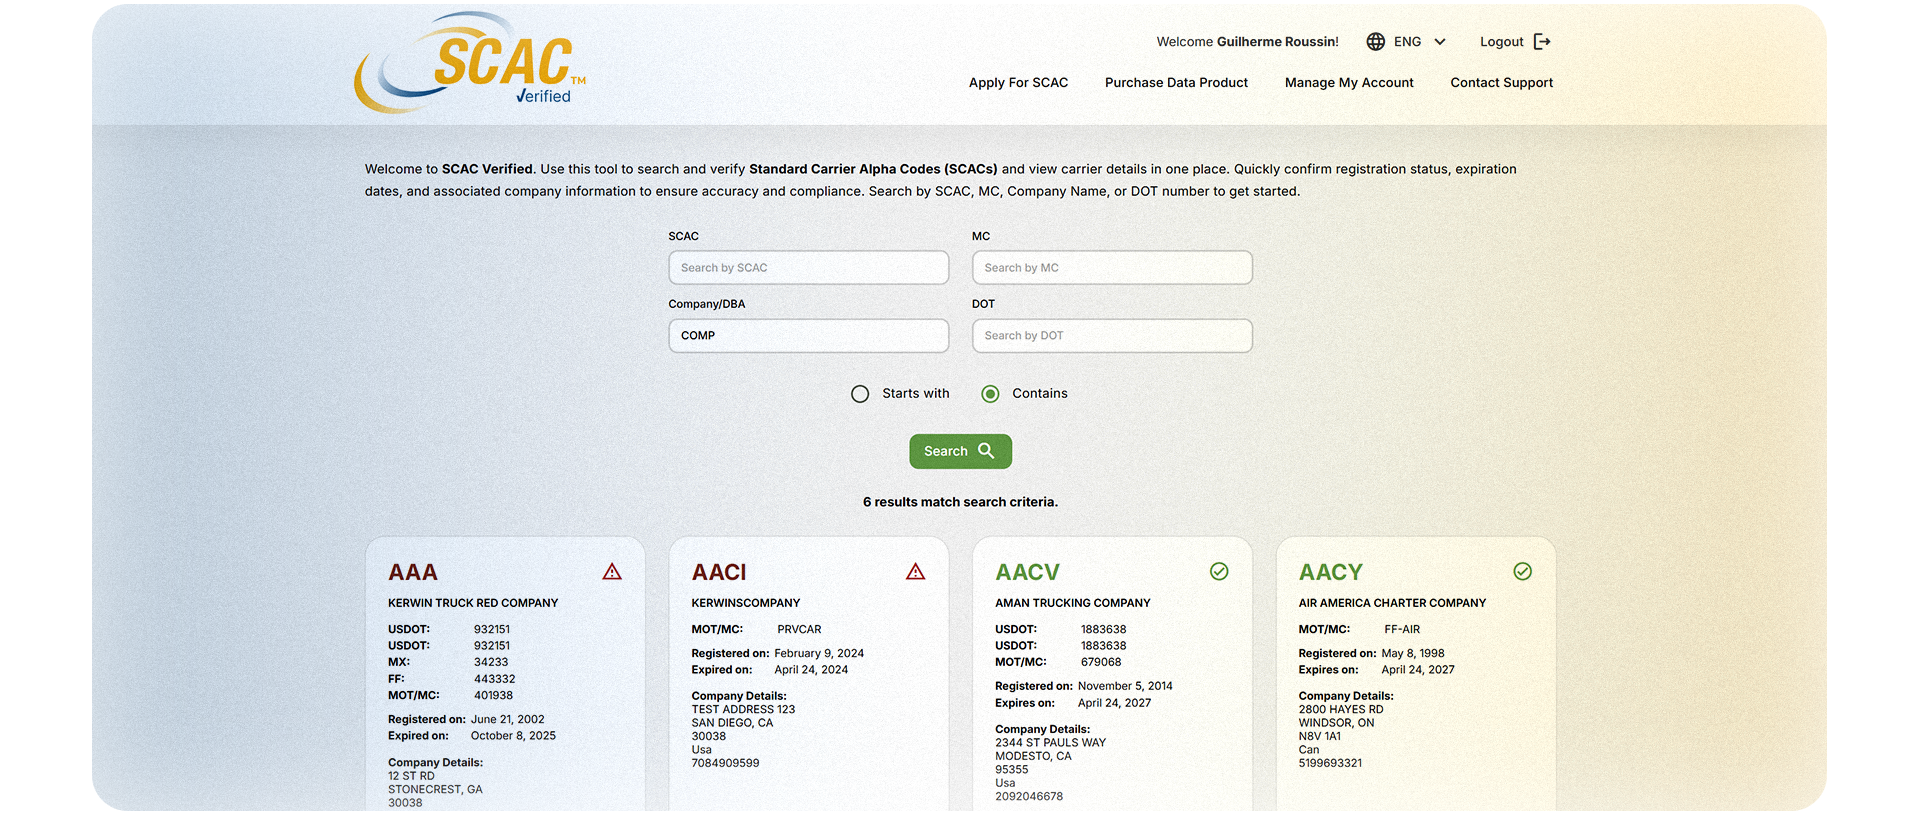
Task: Click phone number 2092046678
Action: (1029, 797)
